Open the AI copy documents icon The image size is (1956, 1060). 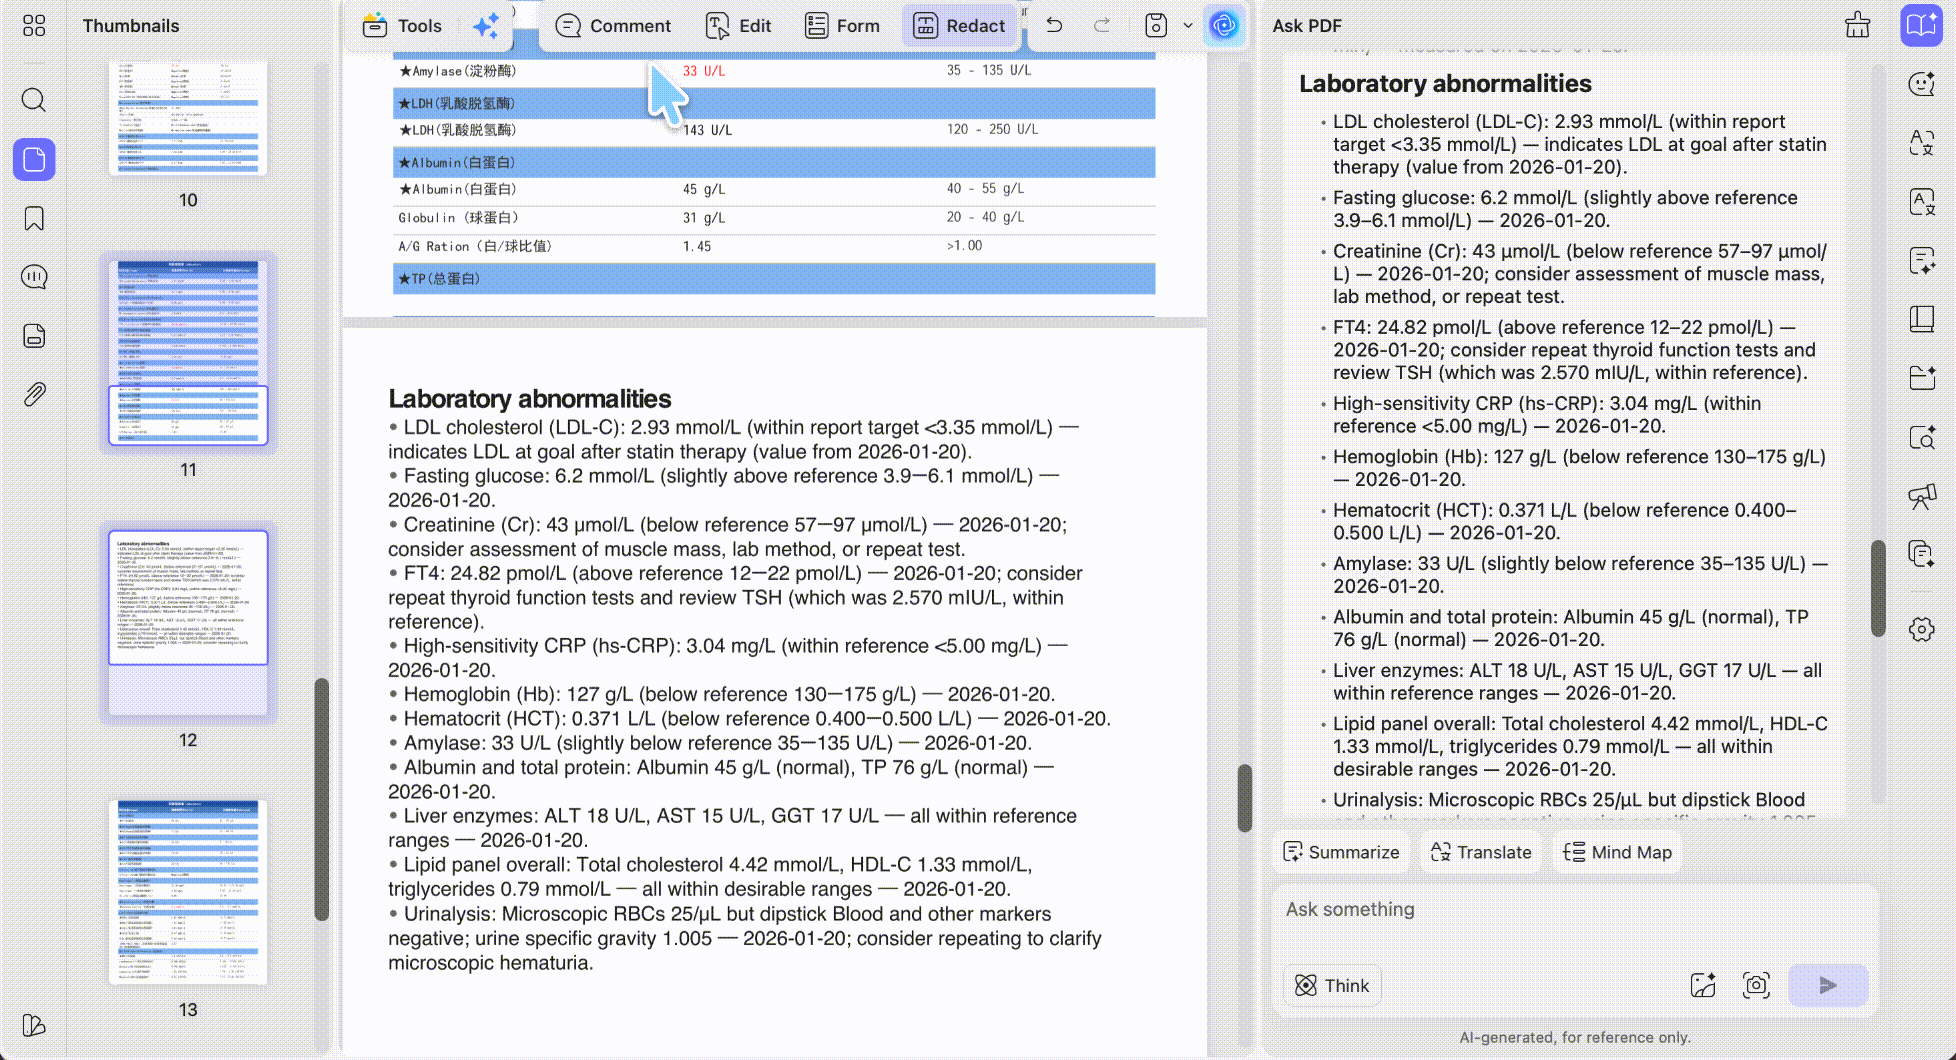[x=1922, y=553]
